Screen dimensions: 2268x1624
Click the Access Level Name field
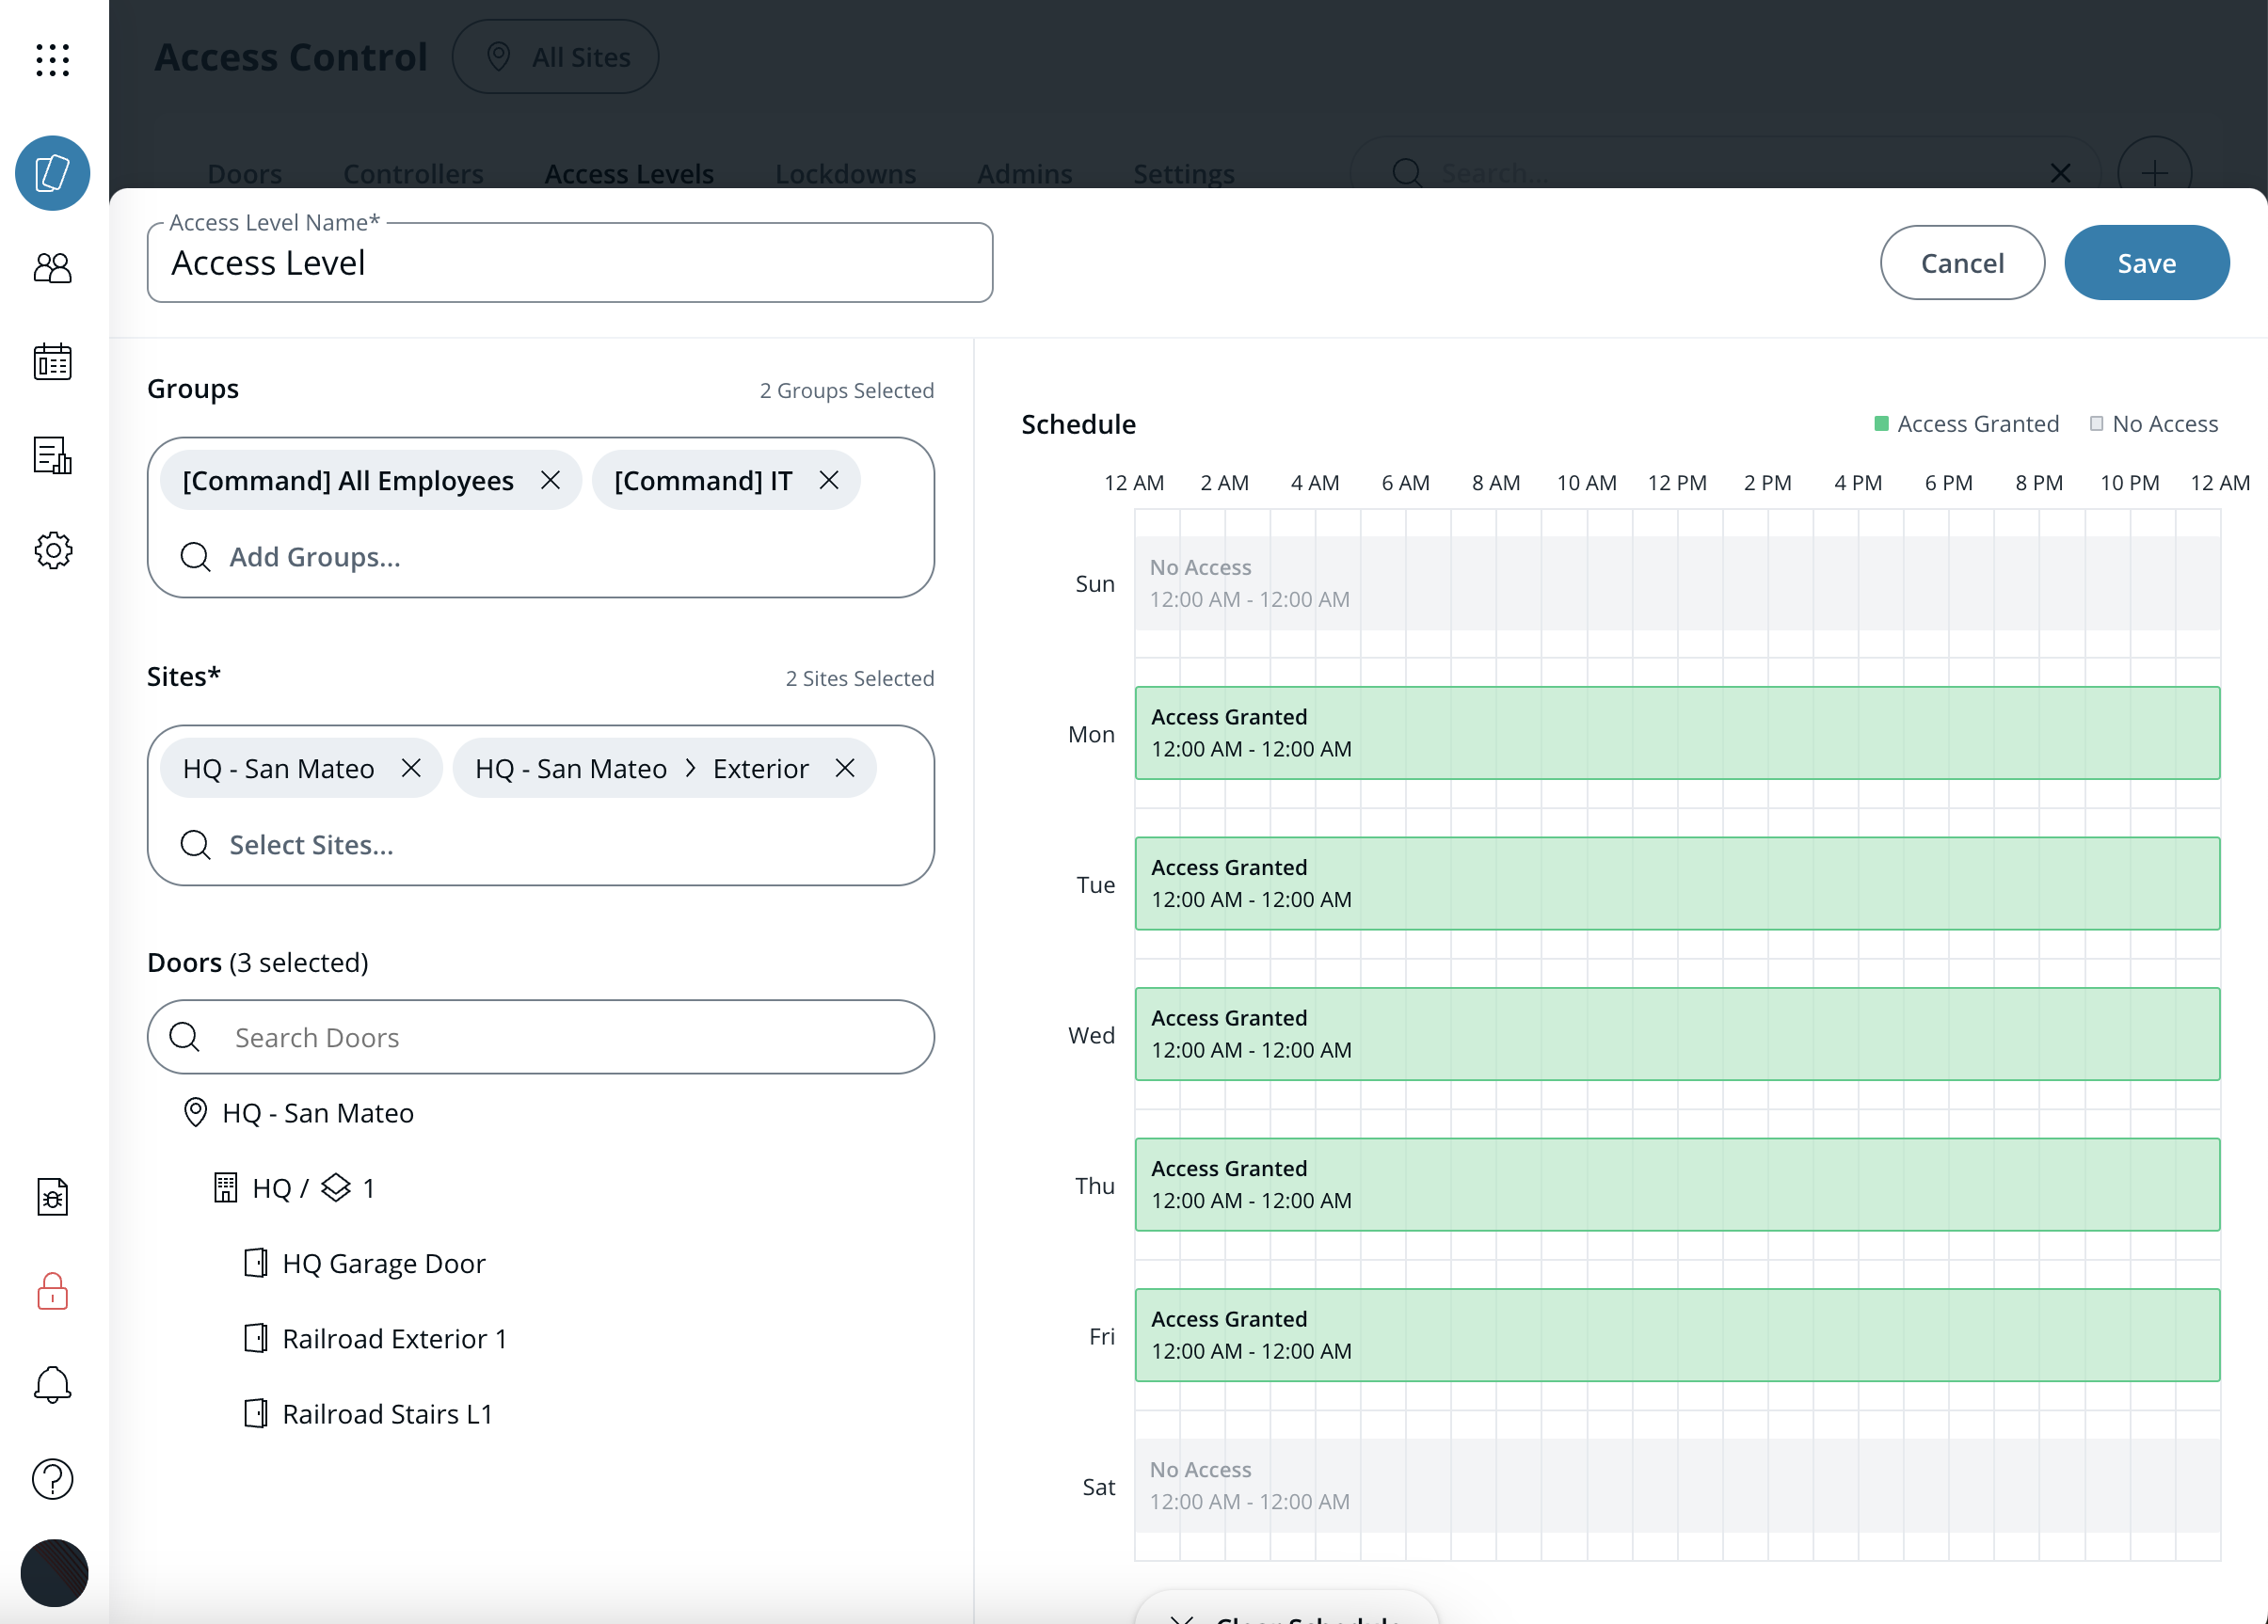pos(569,263)
